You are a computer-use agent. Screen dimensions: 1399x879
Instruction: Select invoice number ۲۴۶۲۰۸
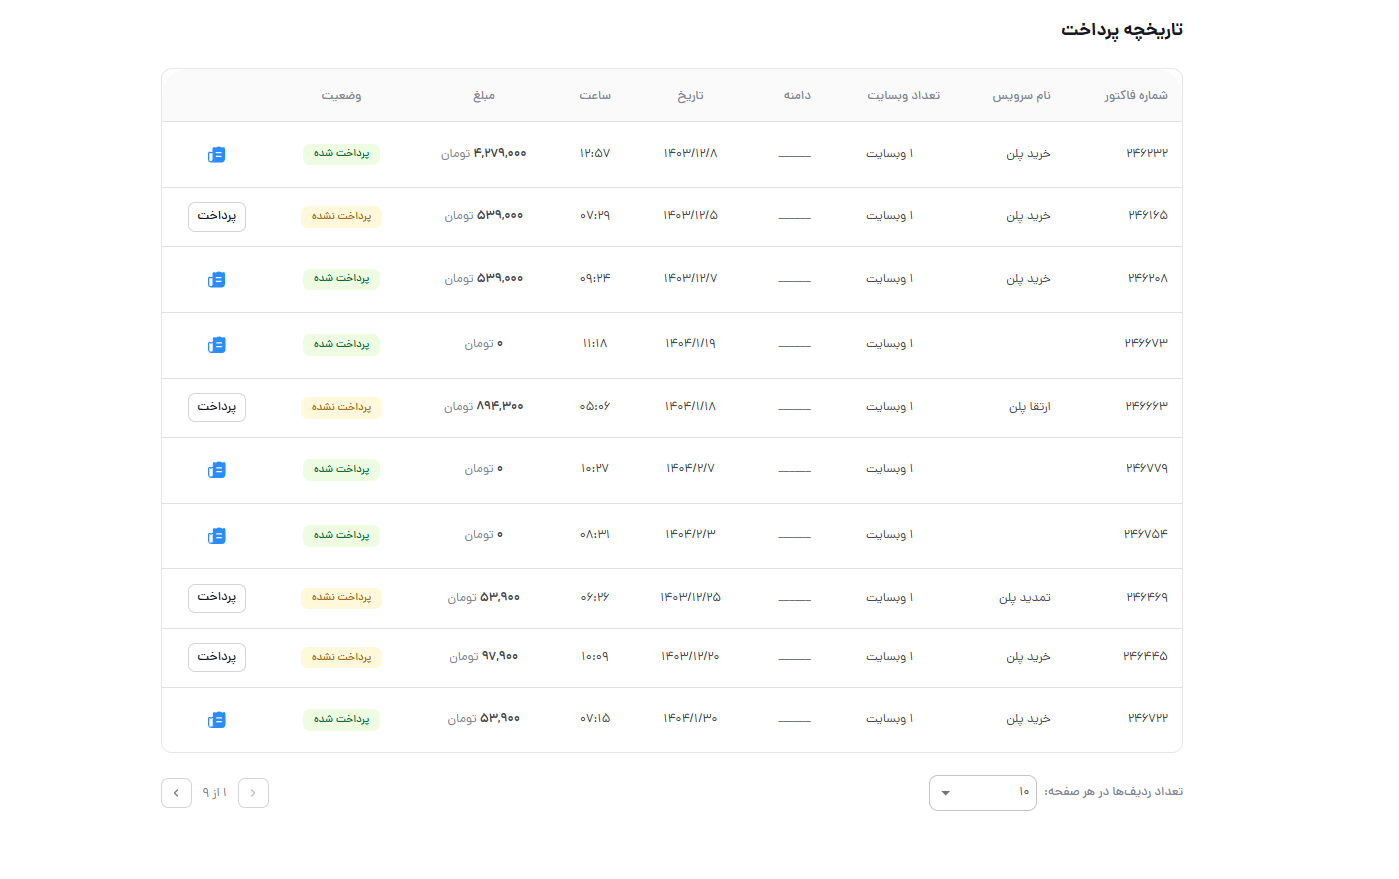1148,278
